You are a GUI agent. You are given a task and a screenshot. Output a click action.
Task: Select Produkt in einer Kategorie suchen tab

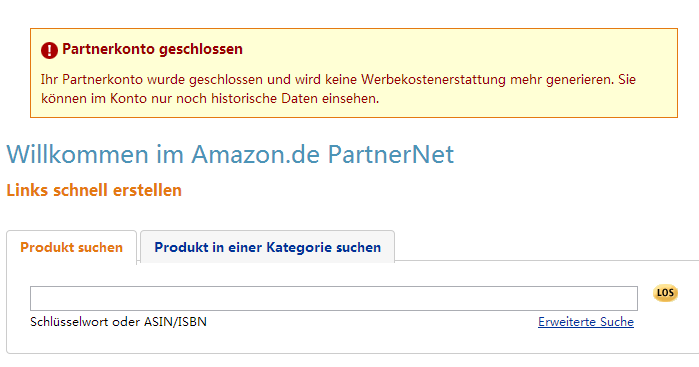[267, 247]
